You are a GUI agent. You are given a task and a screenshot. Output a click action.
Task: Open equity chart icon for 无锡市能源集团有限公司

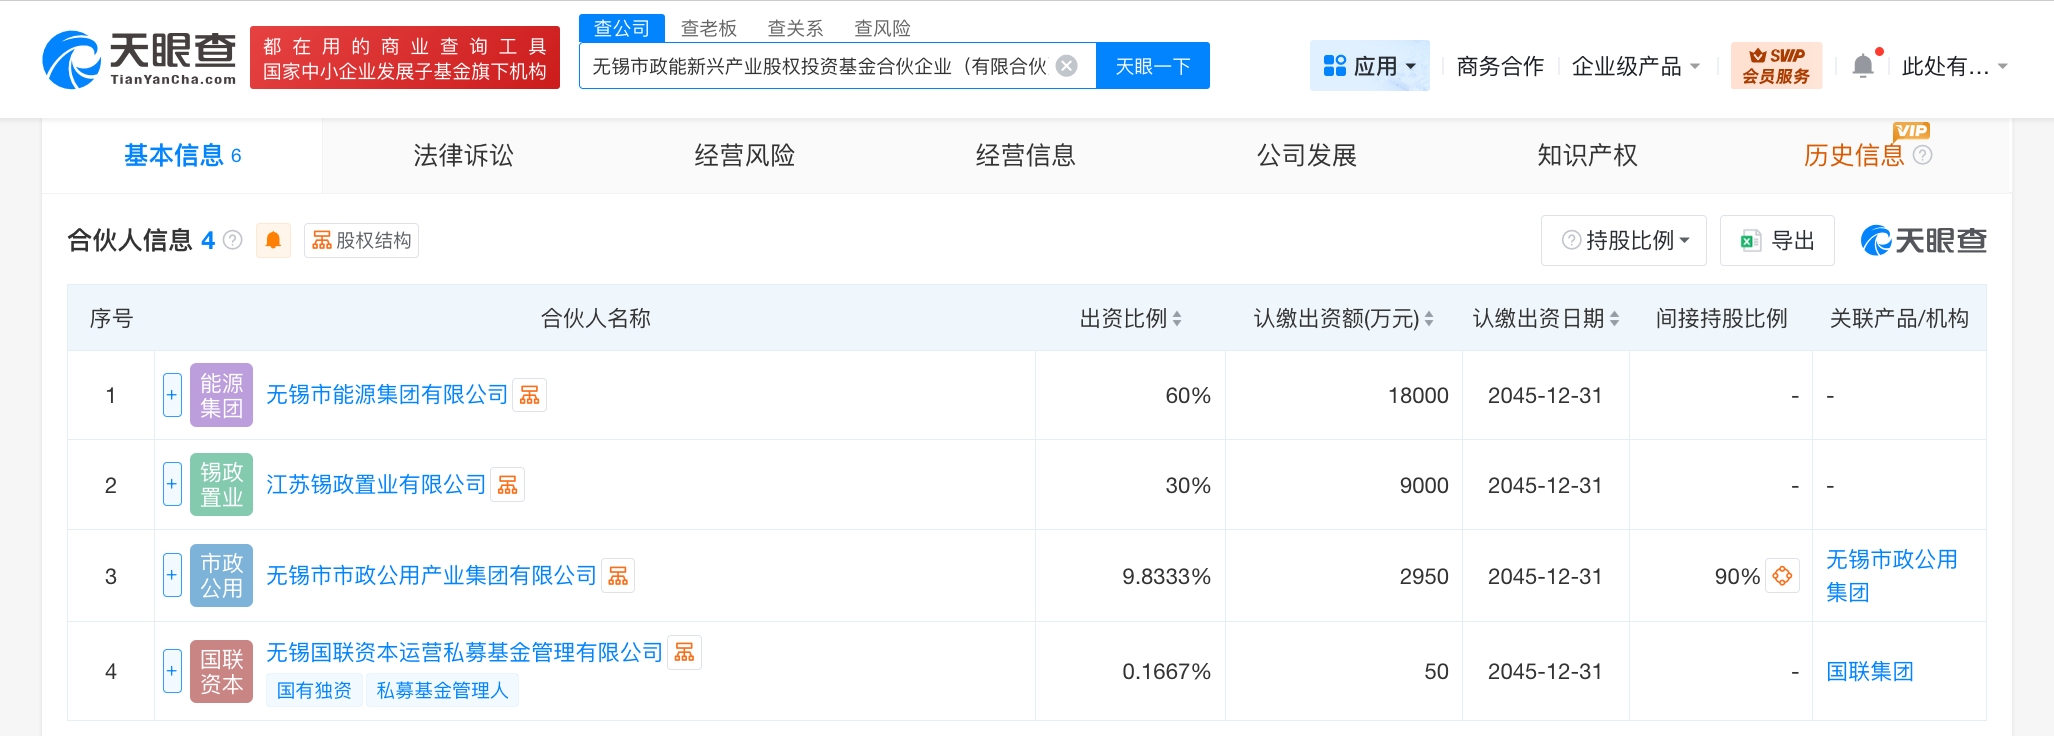[x=530, y=395]
